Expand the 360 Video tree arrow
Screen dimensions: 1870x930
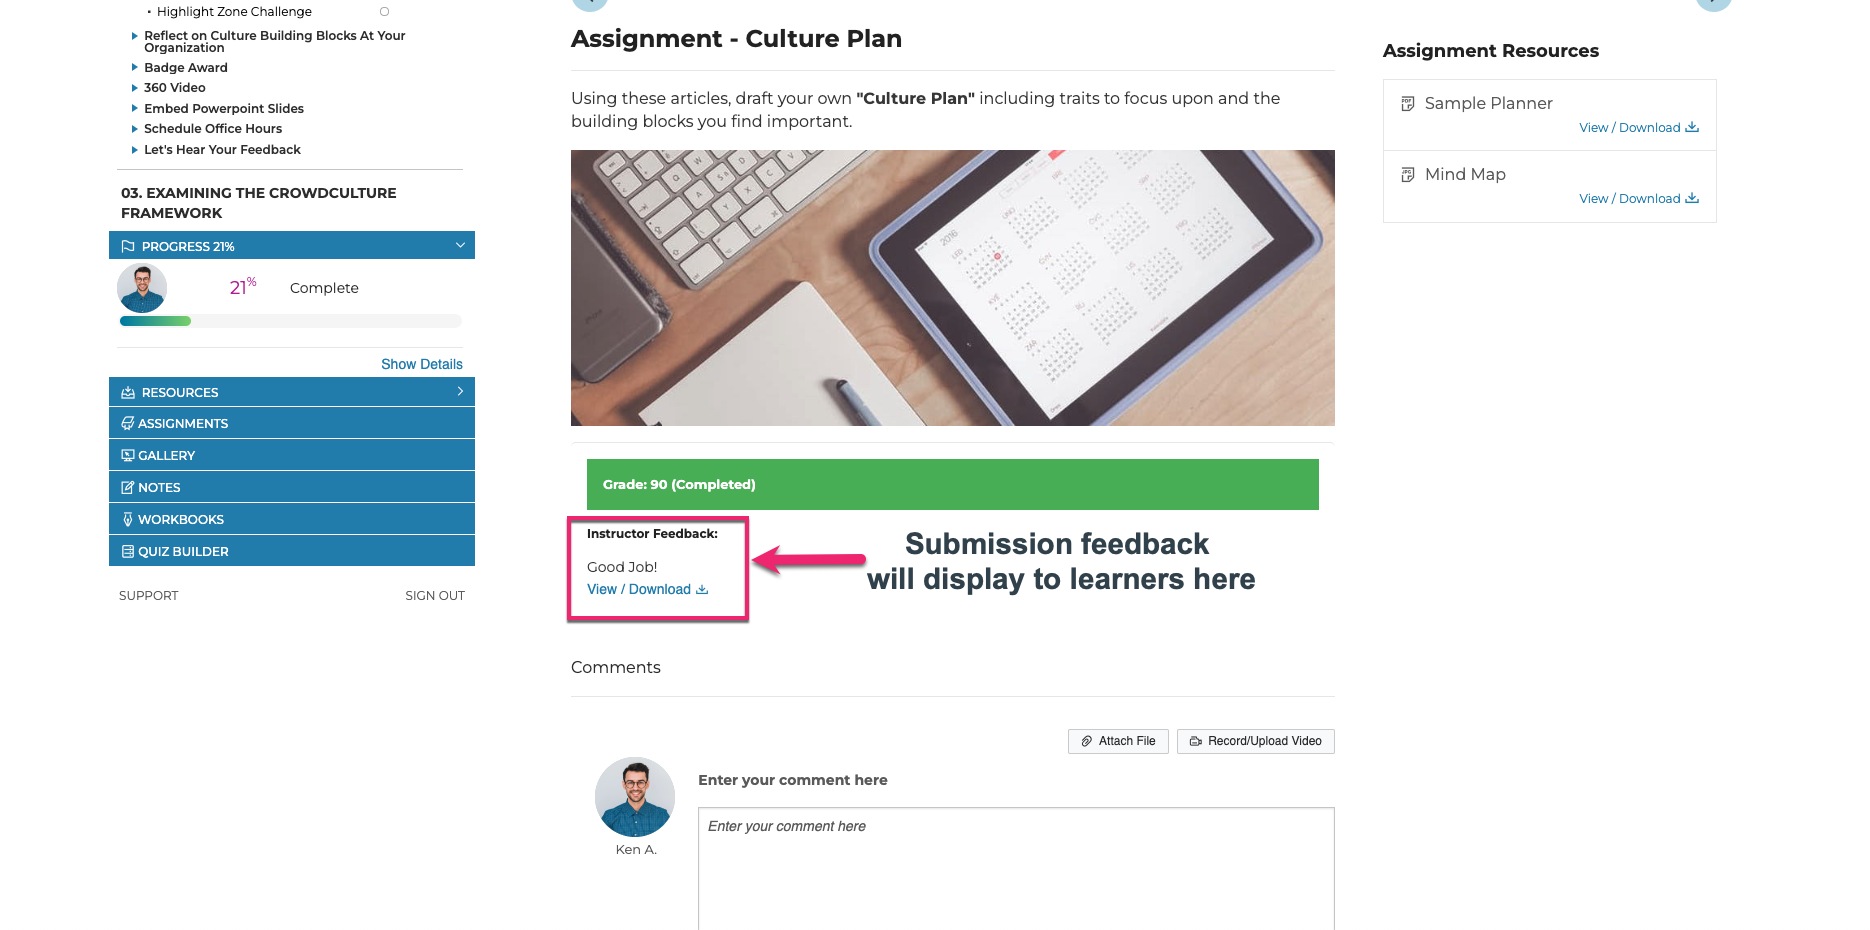pos(135,88)
